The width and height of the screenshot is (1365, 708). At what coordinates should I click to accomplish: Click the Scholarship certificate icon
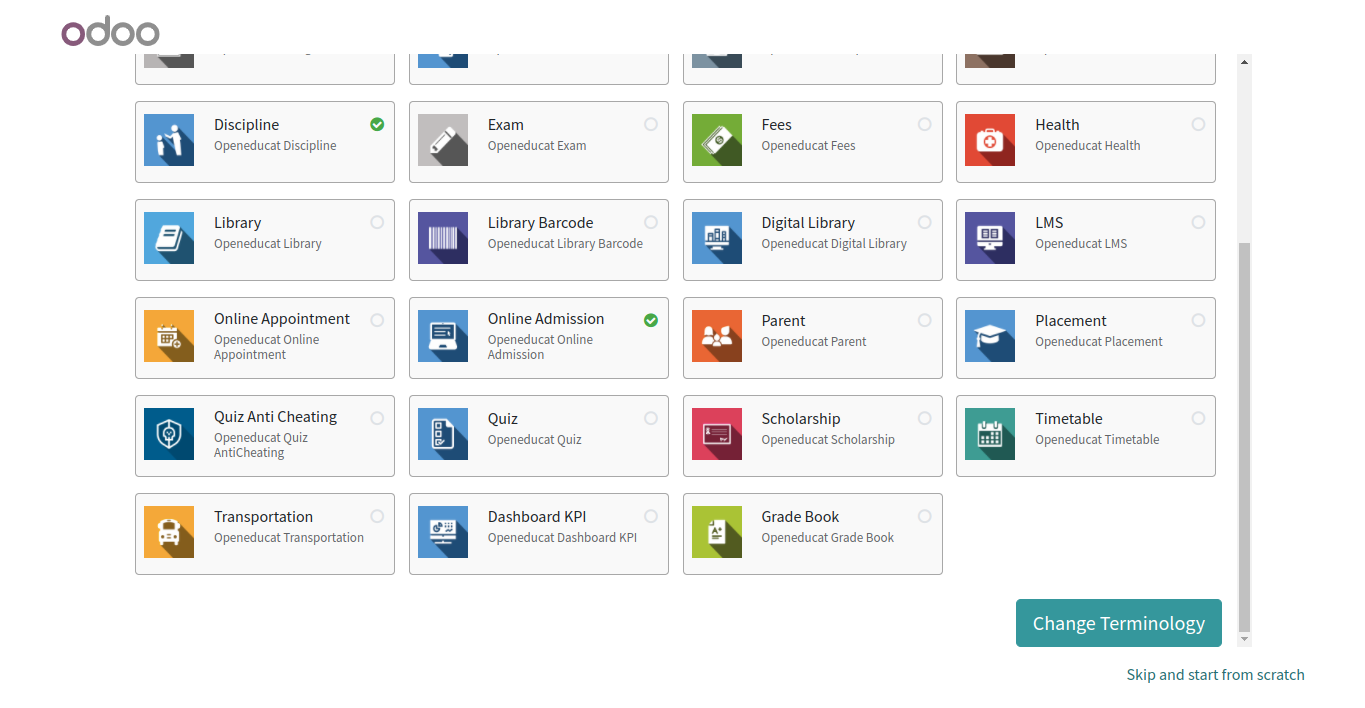(717, 434)
